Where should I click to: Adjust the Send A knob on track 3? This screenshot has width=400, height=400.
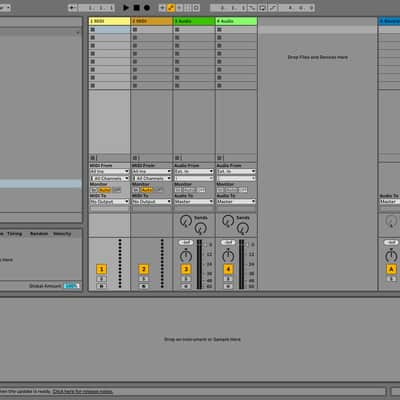pos(185,221)
